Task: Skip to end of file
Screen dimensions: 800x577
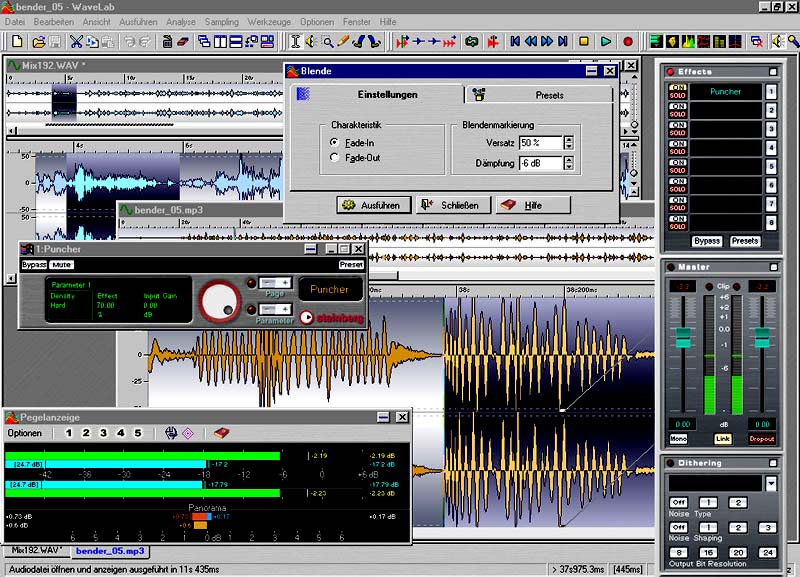Action: [563, 42]
